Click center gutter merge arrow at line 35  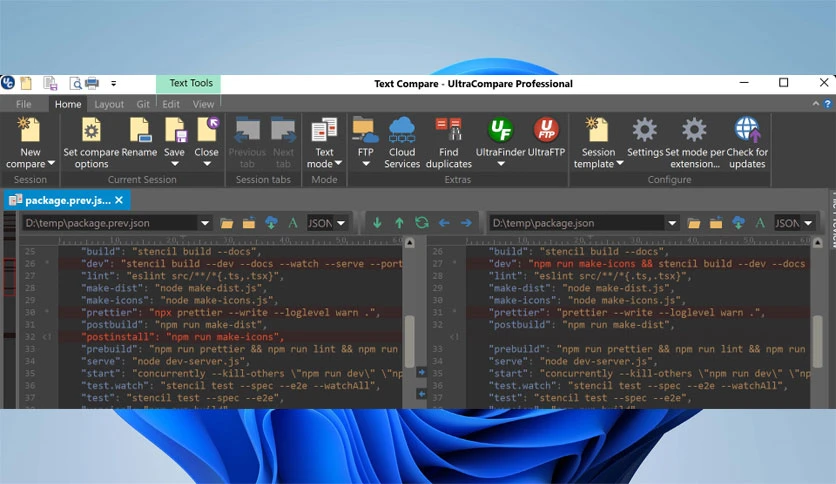click(x=421, y=372)
